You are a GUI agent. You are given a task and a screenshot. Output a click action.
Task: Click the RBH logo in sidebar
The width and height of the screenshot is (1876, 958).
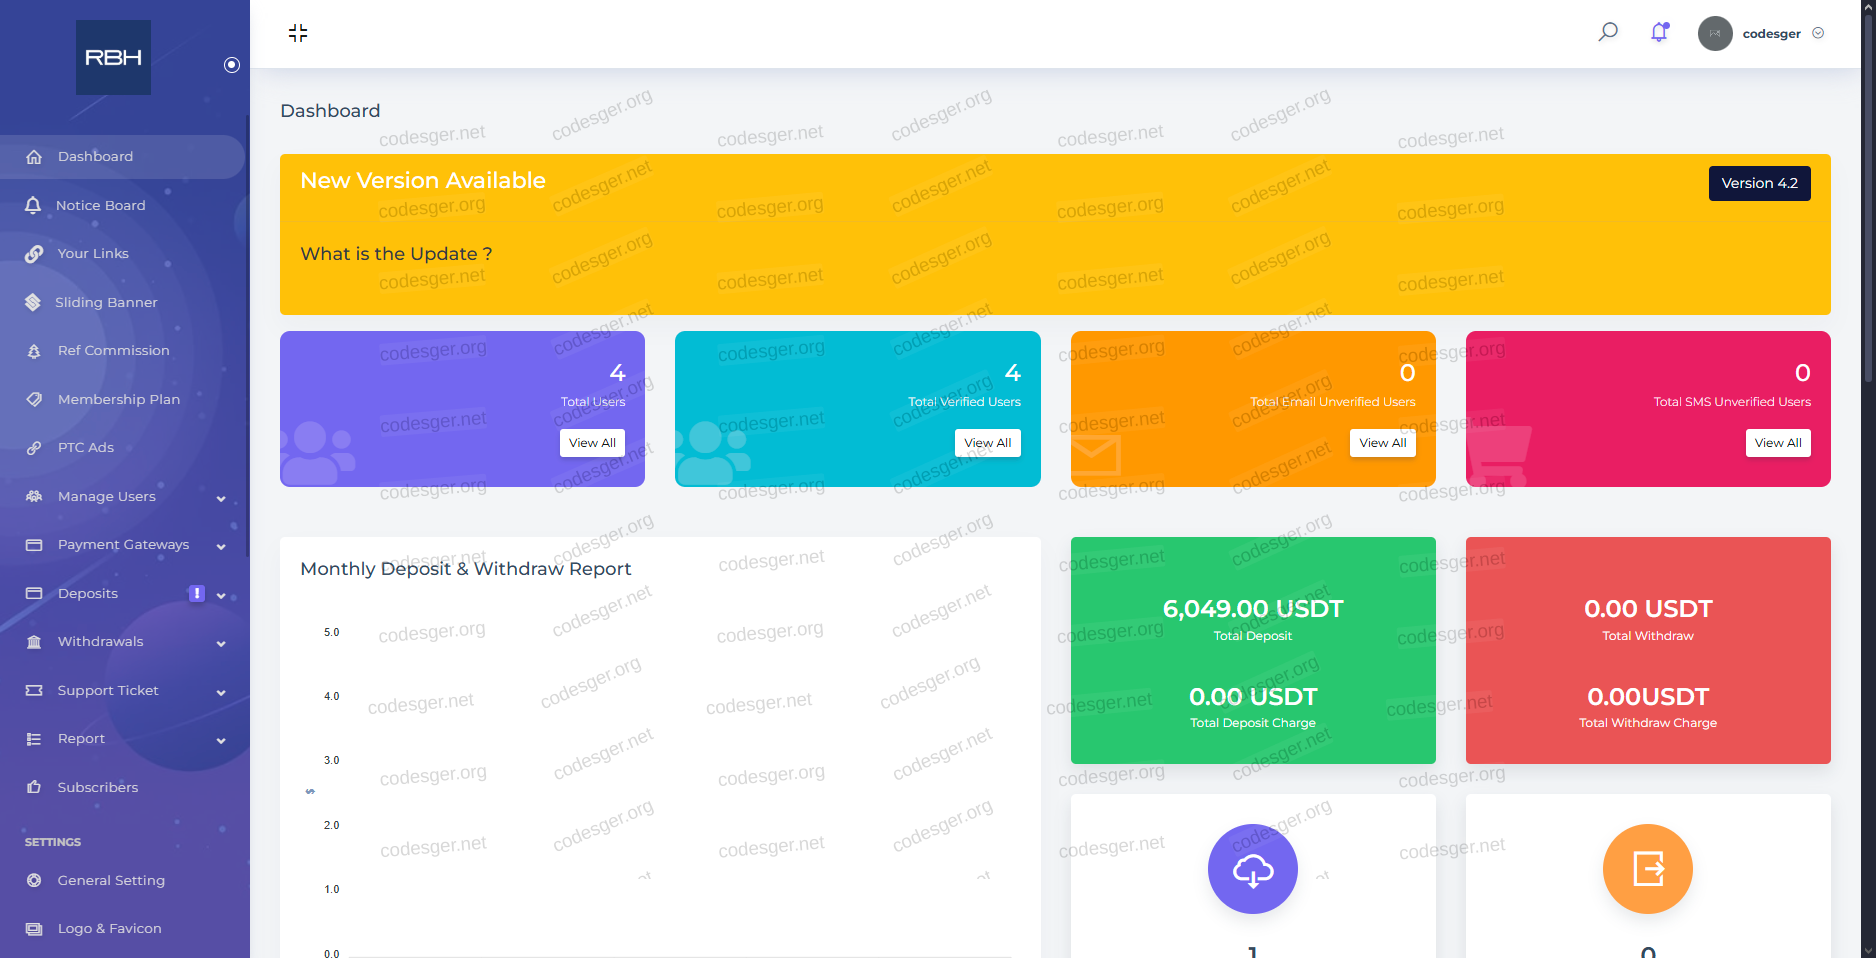[113, 58]
